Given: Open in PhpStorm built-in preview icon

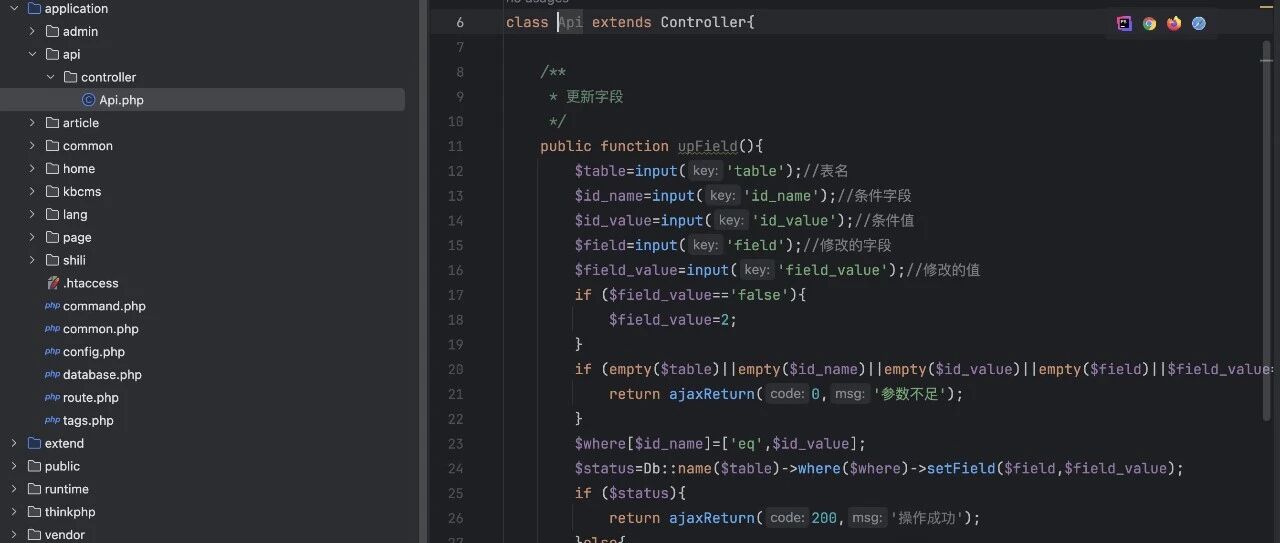Looking at the screenshot, I should coord(1124,23).
